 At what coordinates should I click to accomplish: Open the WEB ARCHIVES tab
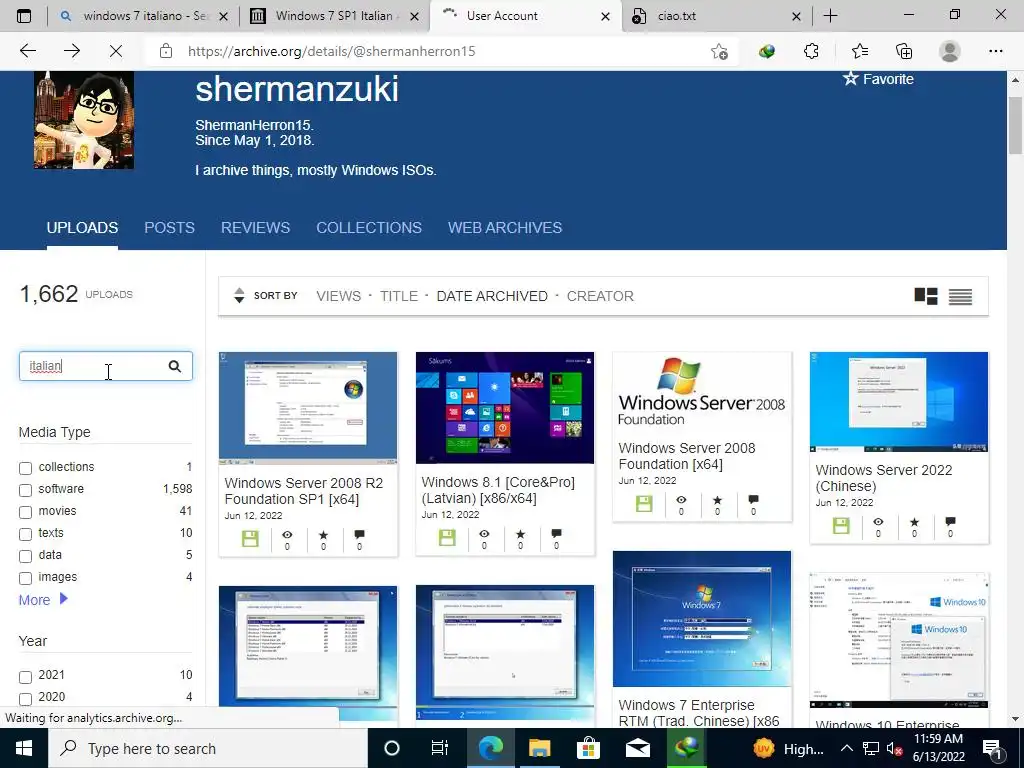point(505,227)
